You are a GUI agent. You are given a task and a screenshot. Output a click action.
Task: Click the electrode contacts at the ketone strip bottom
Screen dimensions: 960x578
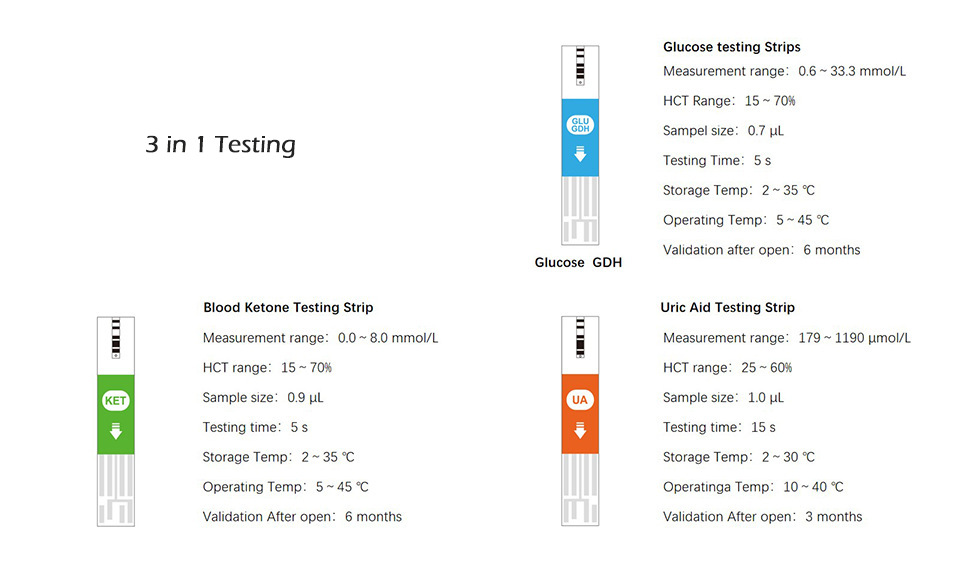pyautogui.click(x=116, y=490)
